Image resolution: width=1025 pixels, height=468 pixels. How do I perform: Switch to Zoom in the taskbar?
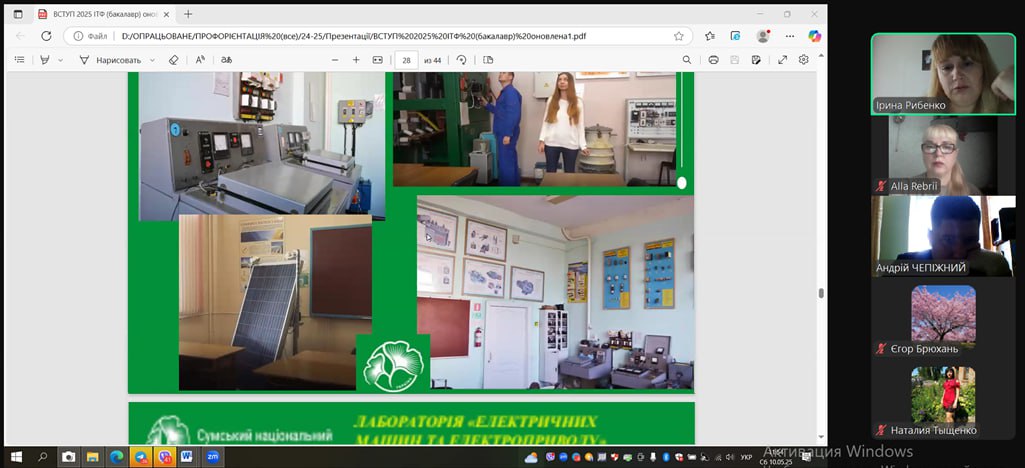pos(212,456)
